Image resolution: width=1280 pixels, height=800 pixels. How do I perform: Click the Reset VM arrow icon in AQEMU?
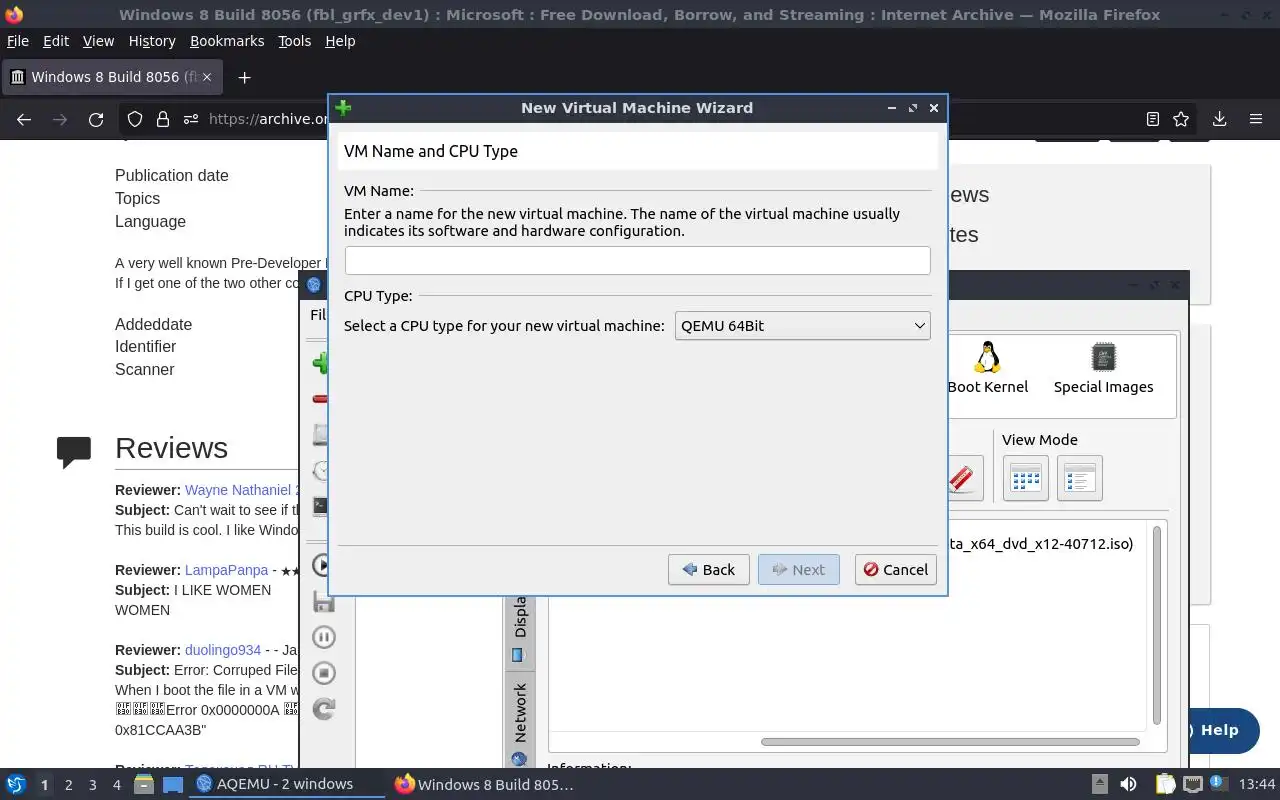tap(323, 709)
